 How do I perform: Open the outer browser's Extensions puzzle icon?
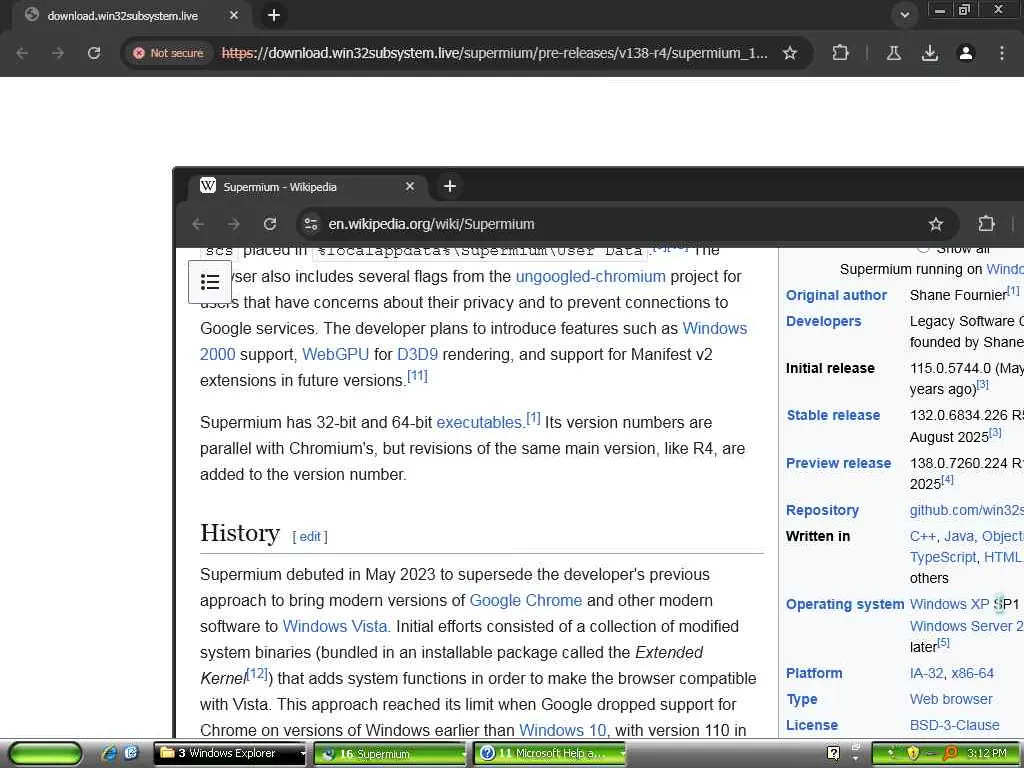pos(840,53)
